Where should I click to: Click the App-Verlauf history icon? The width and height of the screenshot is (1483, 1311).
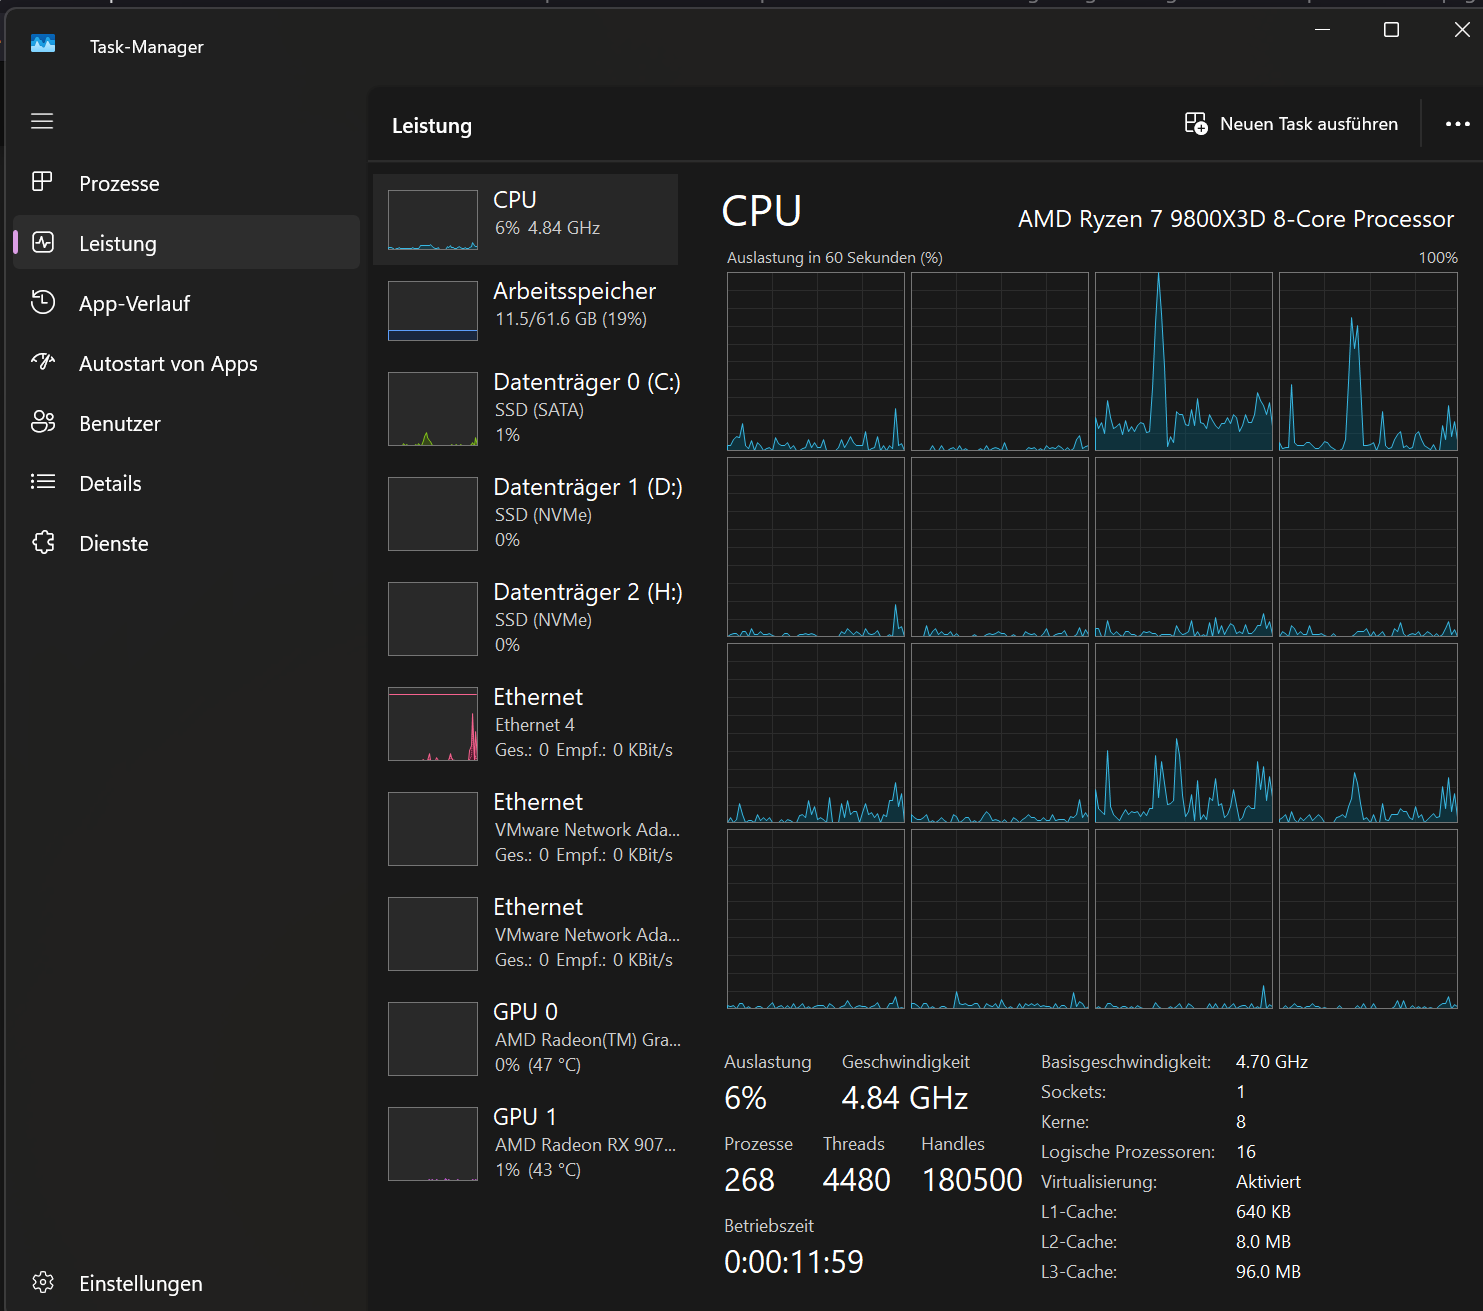pos(43,302)
